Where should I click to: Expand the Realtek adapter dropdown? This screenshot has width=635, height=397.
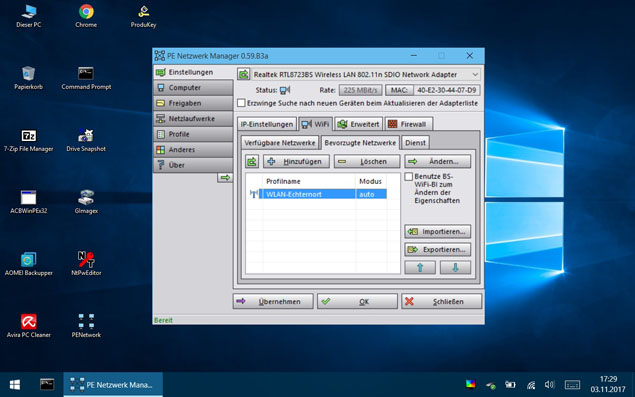tap(475, 75)
